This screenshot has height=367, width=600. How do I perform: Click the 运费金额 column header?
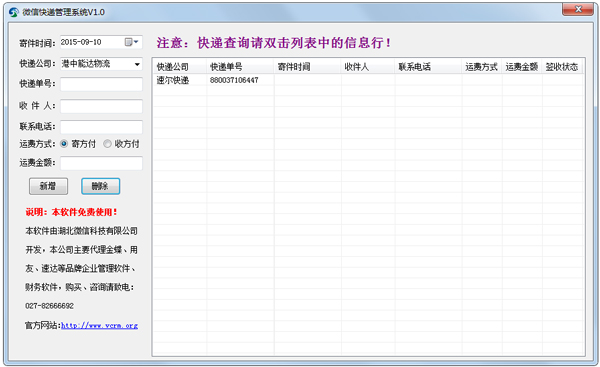click(x=522, y=67)
